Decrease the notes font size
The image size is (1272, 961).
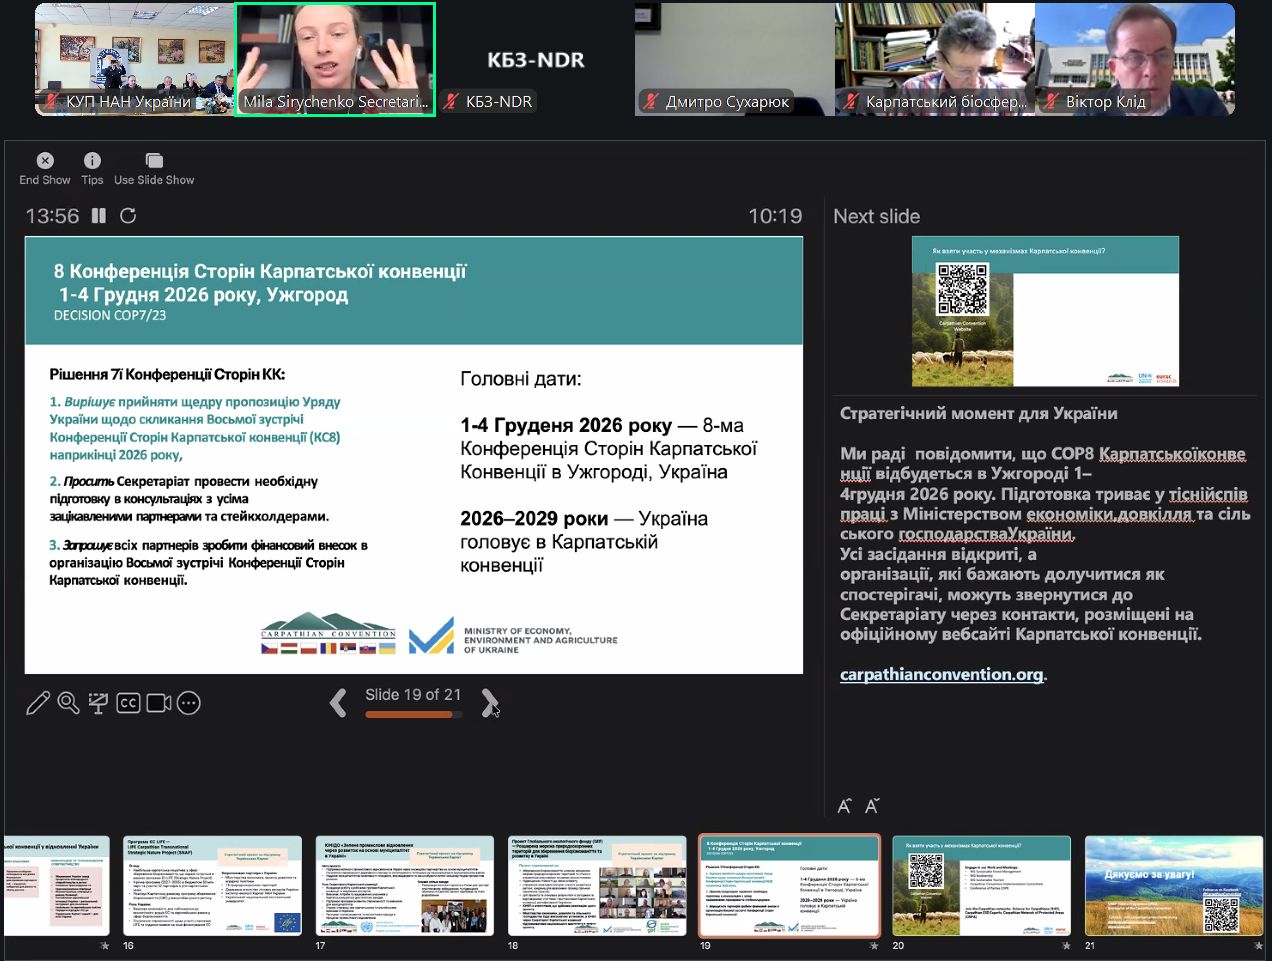coord(872,806)
